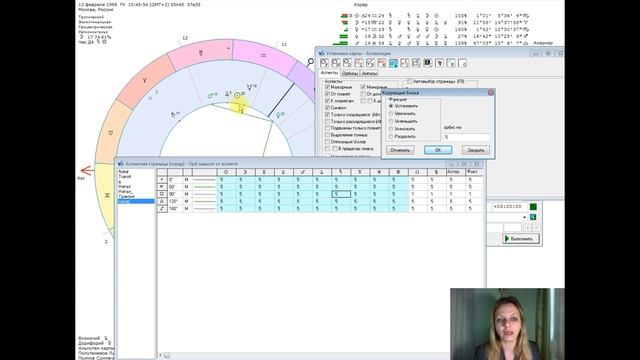
Task: Click the opposition symbol in the 180° row
Action: coord(162,209)
